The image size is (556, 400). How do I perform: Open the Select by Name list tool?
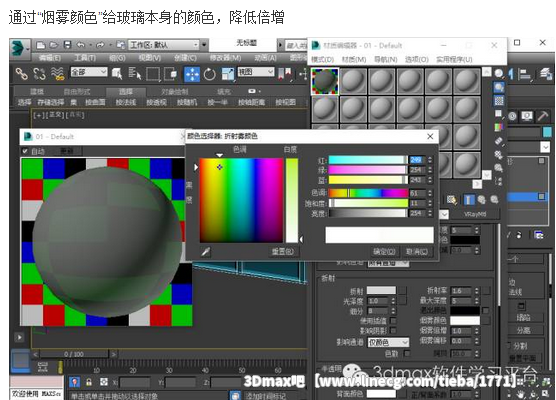pyautogui.click(x=135, y=74)
